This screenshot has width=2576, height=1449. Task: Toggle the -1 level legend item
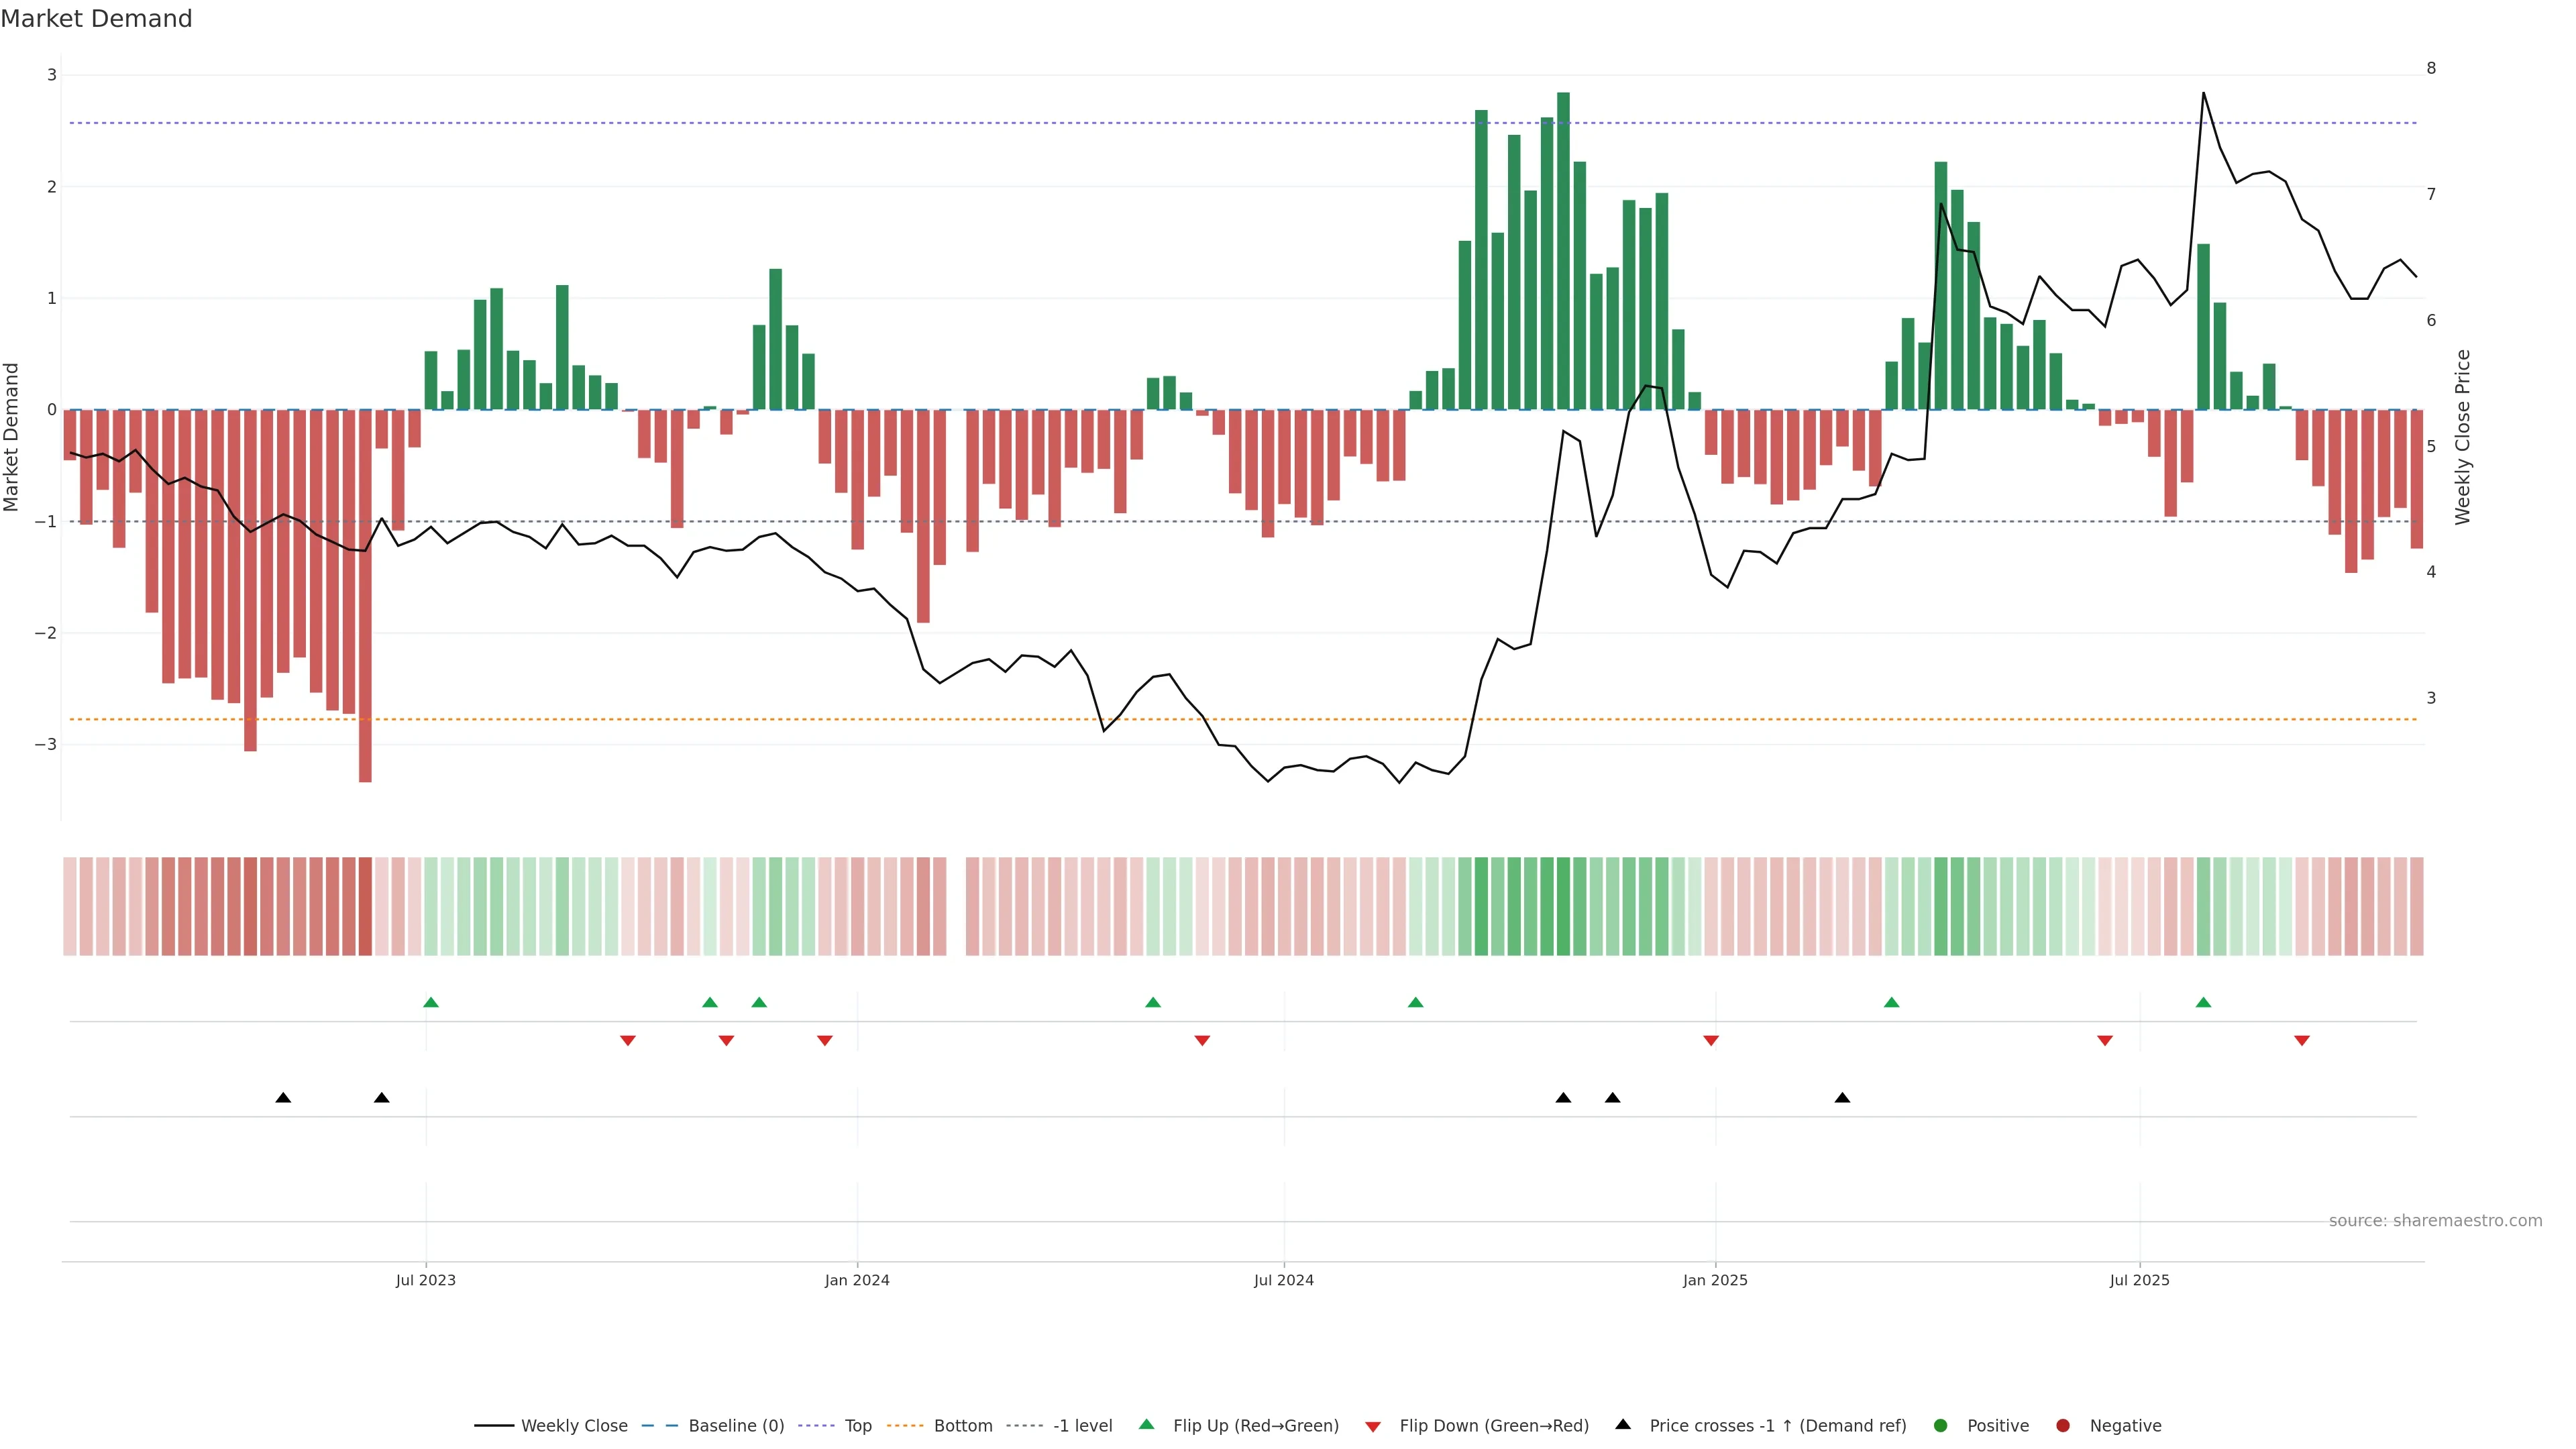1082,1426
